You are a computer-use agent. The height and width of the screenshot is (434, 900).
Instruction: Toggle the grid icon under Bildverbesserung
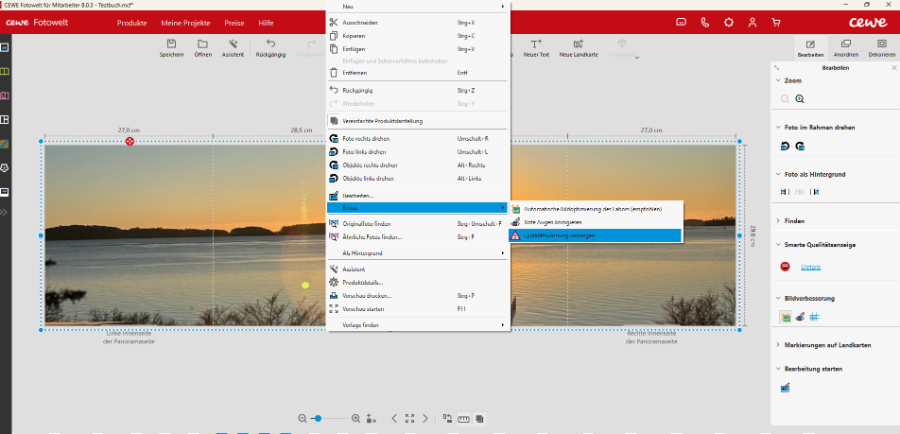pos(814,316)
